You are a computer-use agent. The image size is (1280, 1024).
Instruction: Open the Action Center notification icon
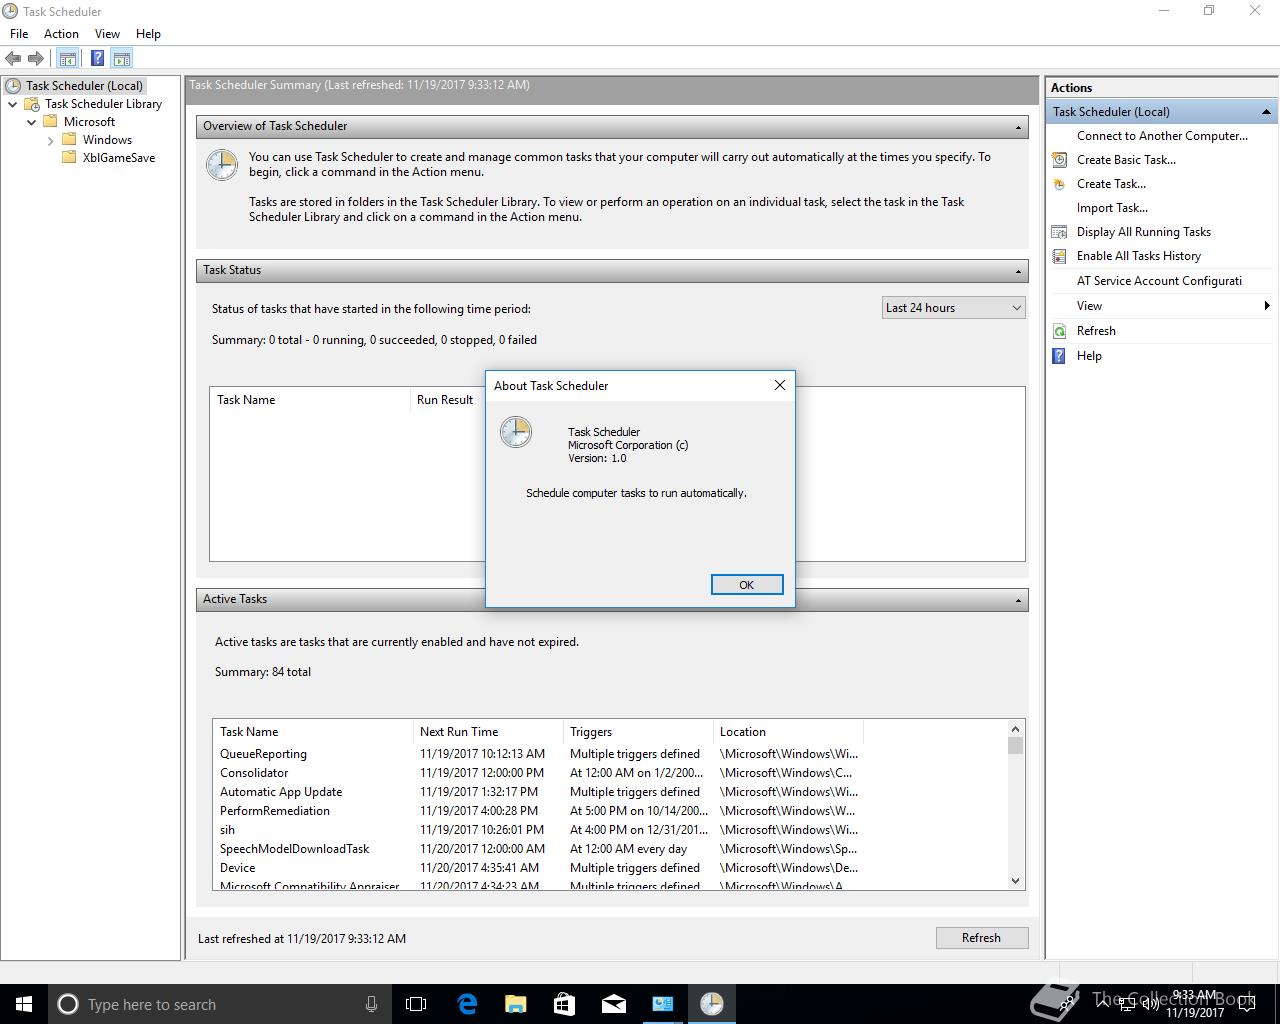point(1247,1004)
